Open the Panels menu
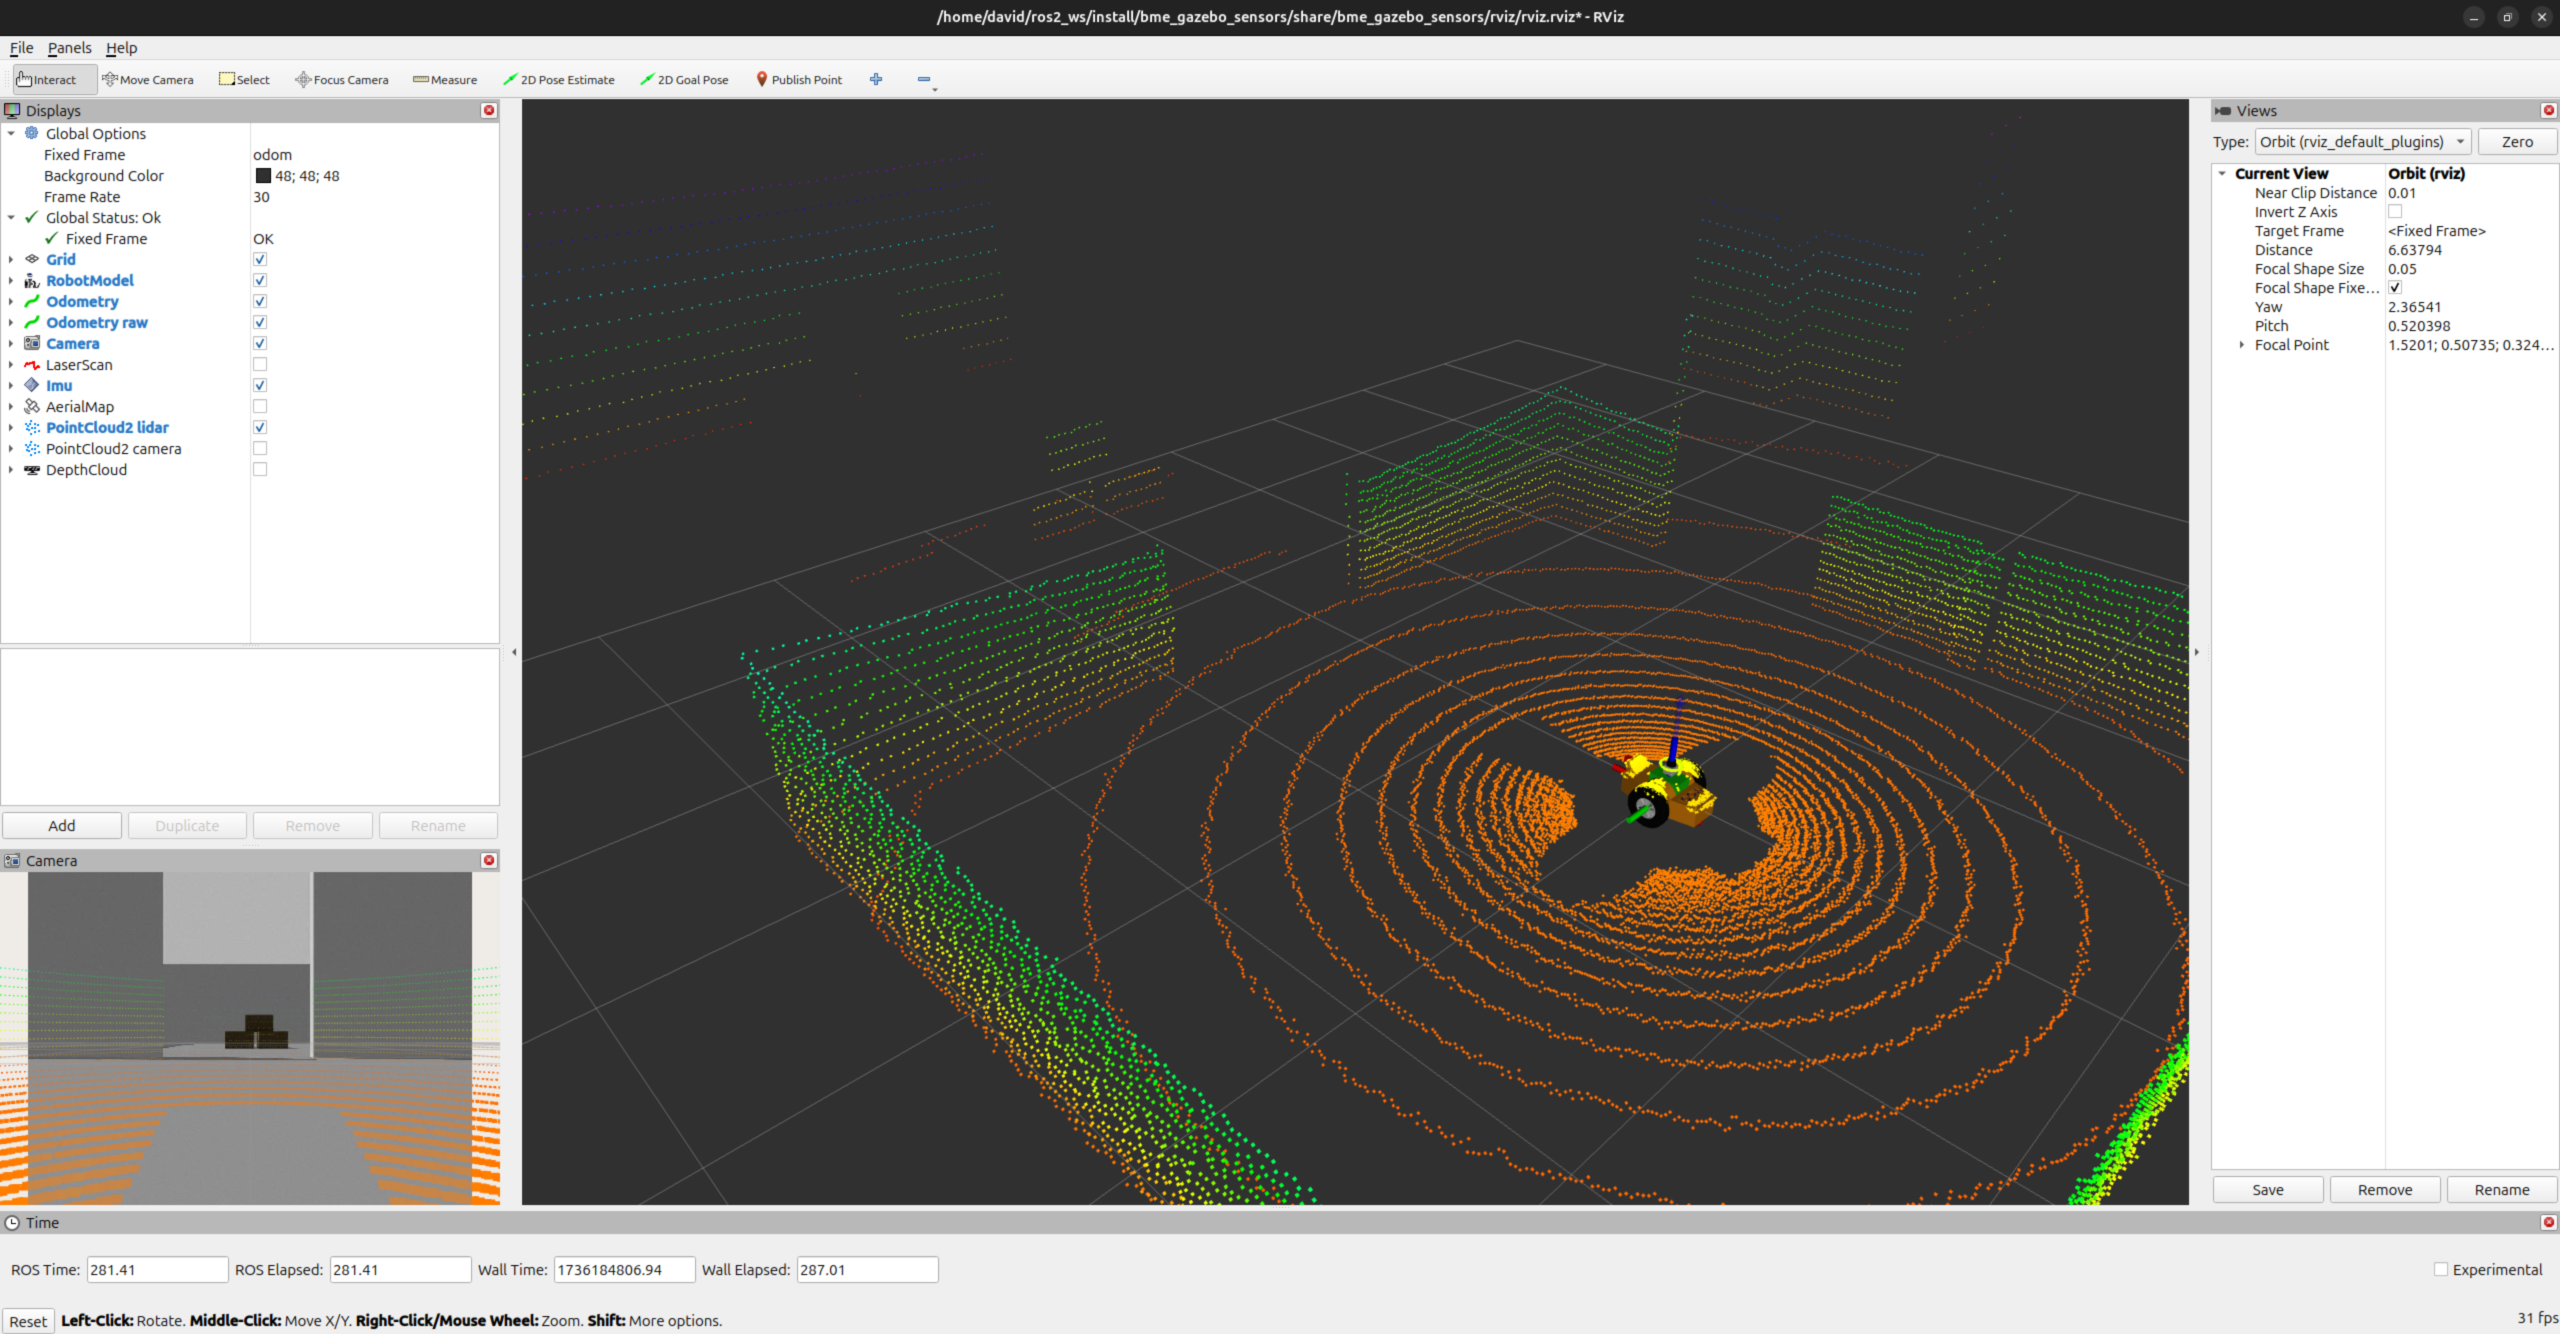2560x1334 pixels. (x=69, y=48)
